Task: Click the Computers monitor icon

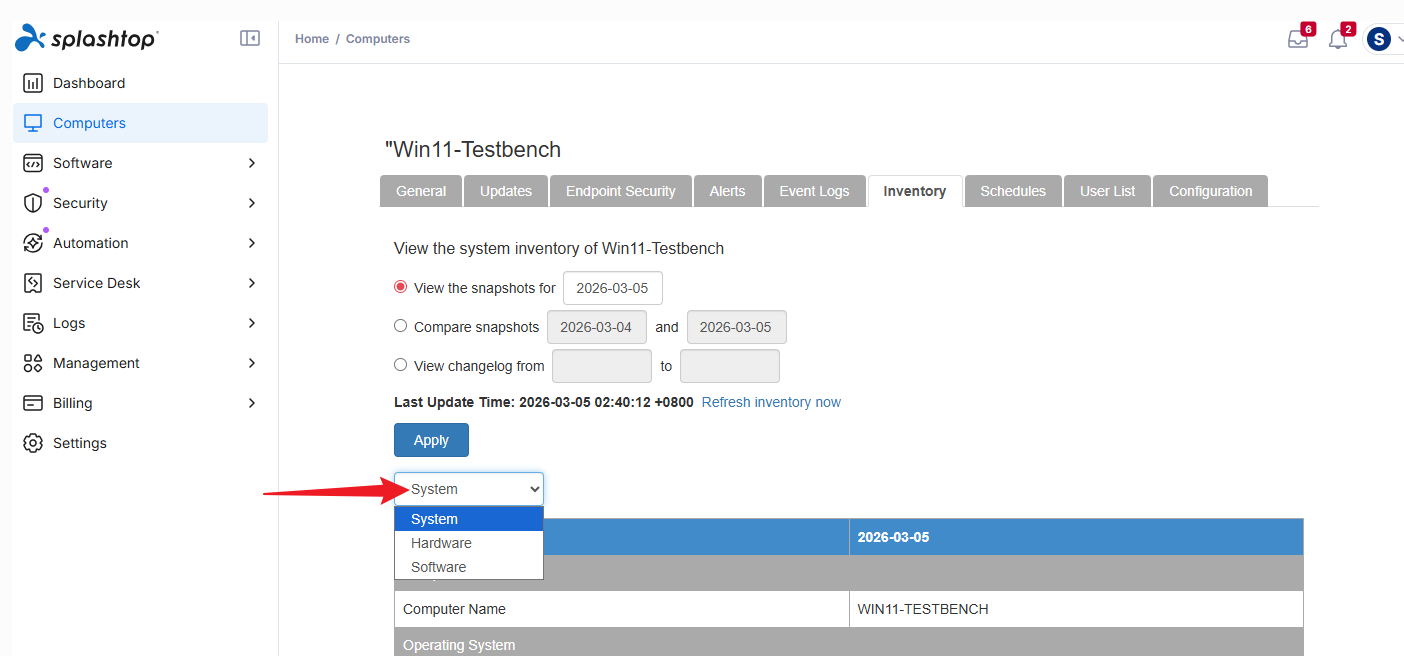Action: (x=33, y=123)
